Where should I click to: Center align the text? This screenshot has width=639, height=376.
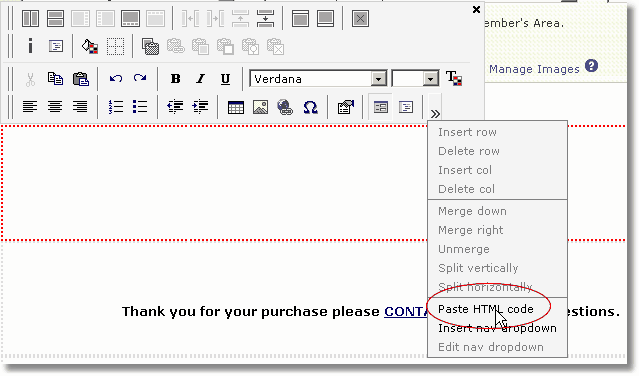point(55,107)
